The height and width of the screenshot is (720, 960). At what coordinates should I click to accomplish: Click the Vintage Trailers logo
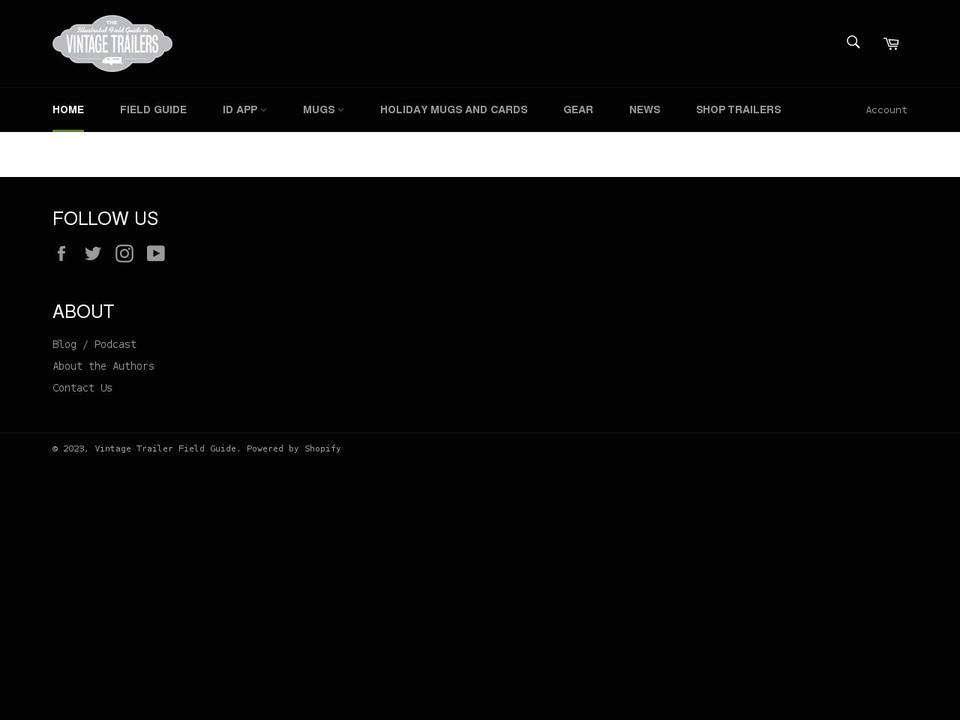pyautogui.click(x=112, y=43)
